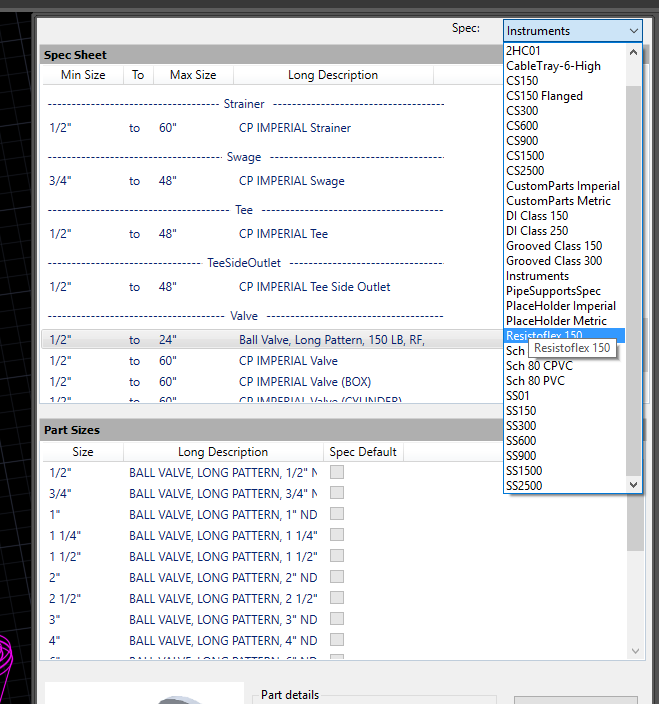Click the Spec Default column header

tap(363, 452)
